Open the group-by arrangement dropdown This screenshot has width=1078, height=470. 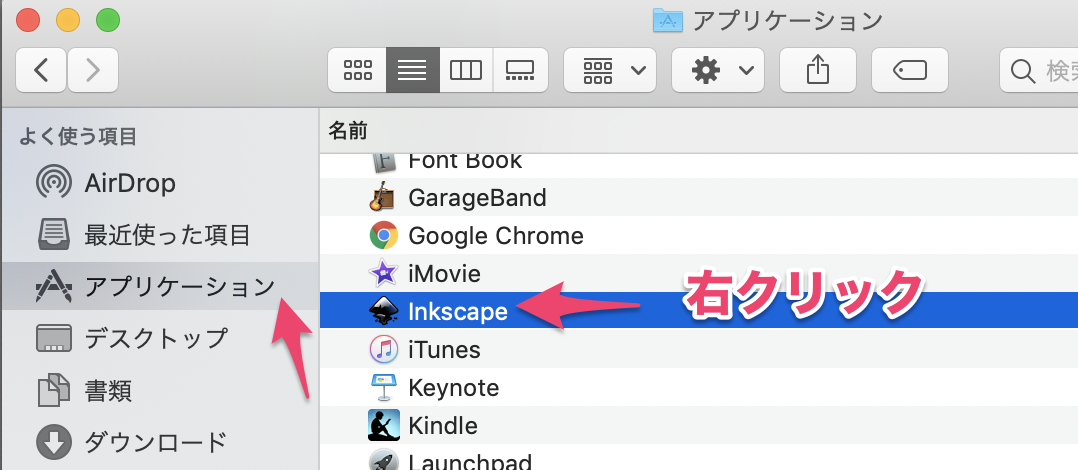pos(610,70)
